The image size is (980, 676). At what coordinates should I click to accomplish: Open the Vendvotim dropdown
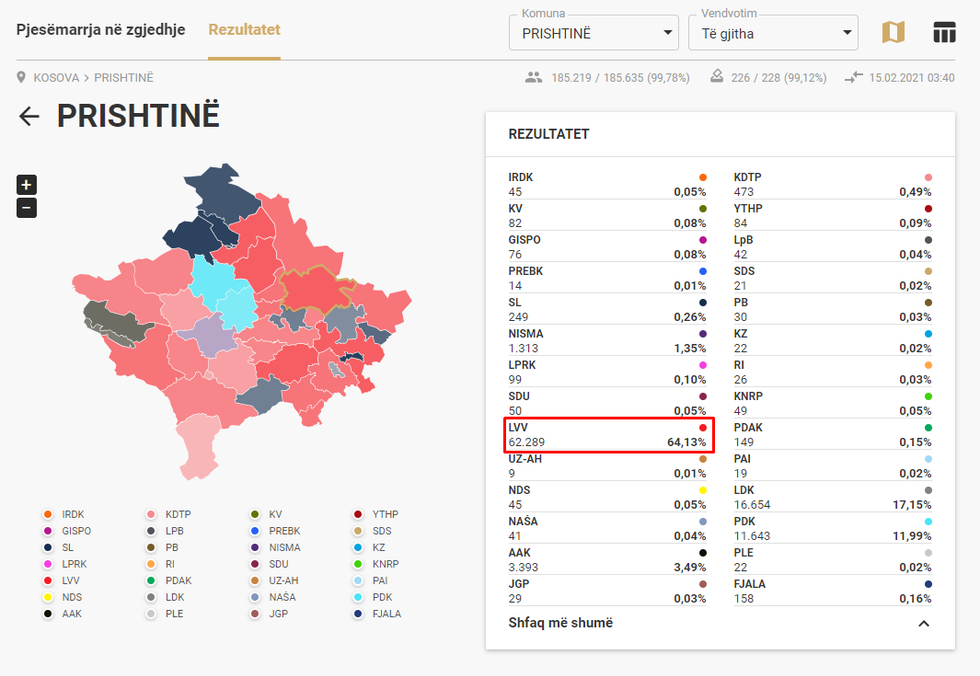772,33
